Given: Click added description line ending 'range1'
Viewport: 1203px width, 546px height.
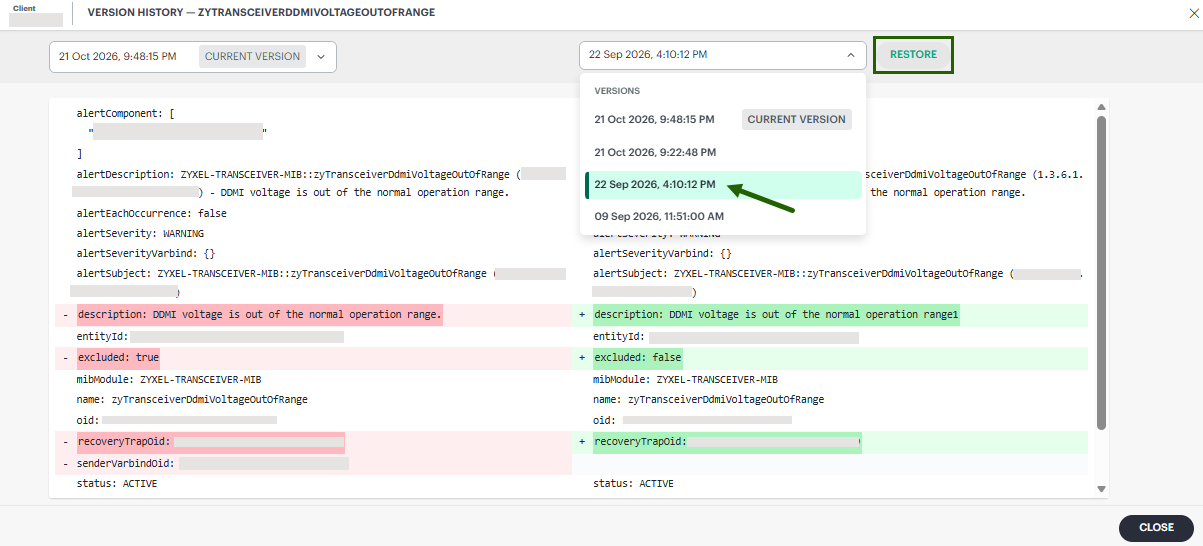Looking at the screenshot, I should [776, 314].
